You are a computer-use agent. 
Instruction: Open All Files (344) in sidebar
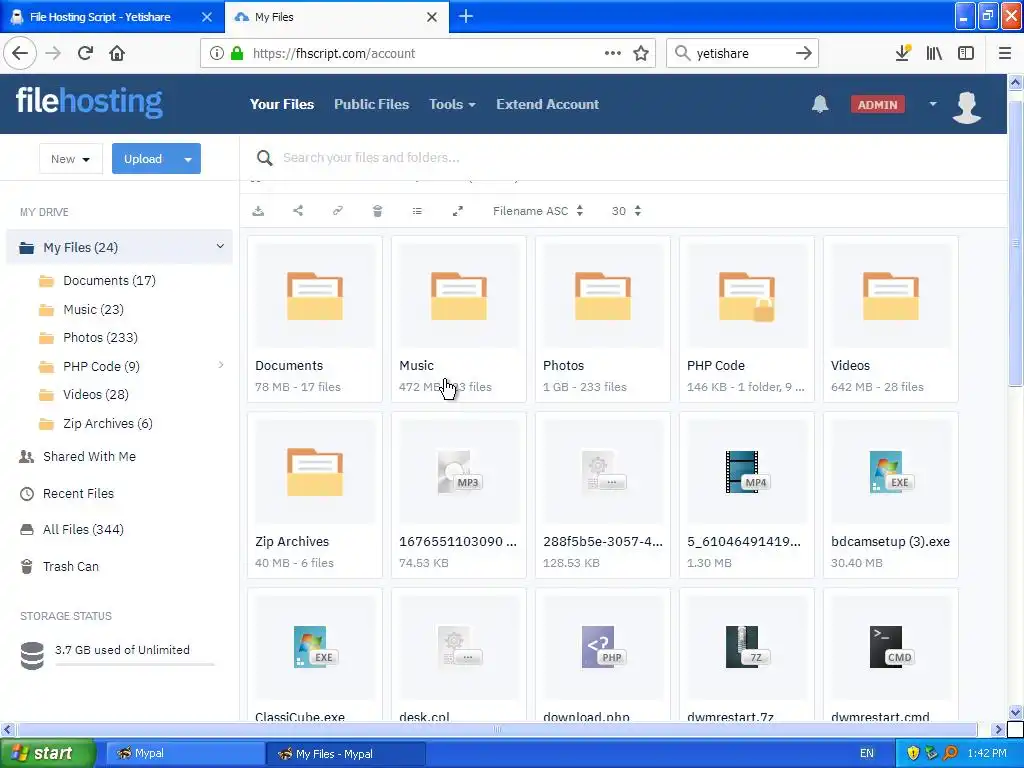tap(83, 530)
